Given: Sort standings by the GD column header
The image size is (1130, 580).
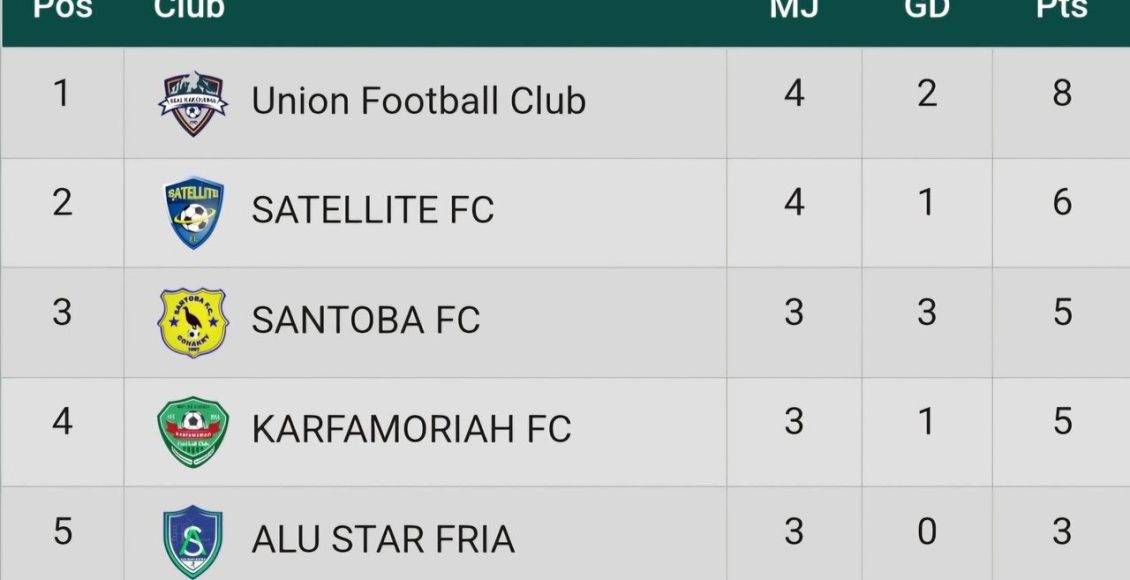Looking at the screenshot, I should click(x=927, y=9).
